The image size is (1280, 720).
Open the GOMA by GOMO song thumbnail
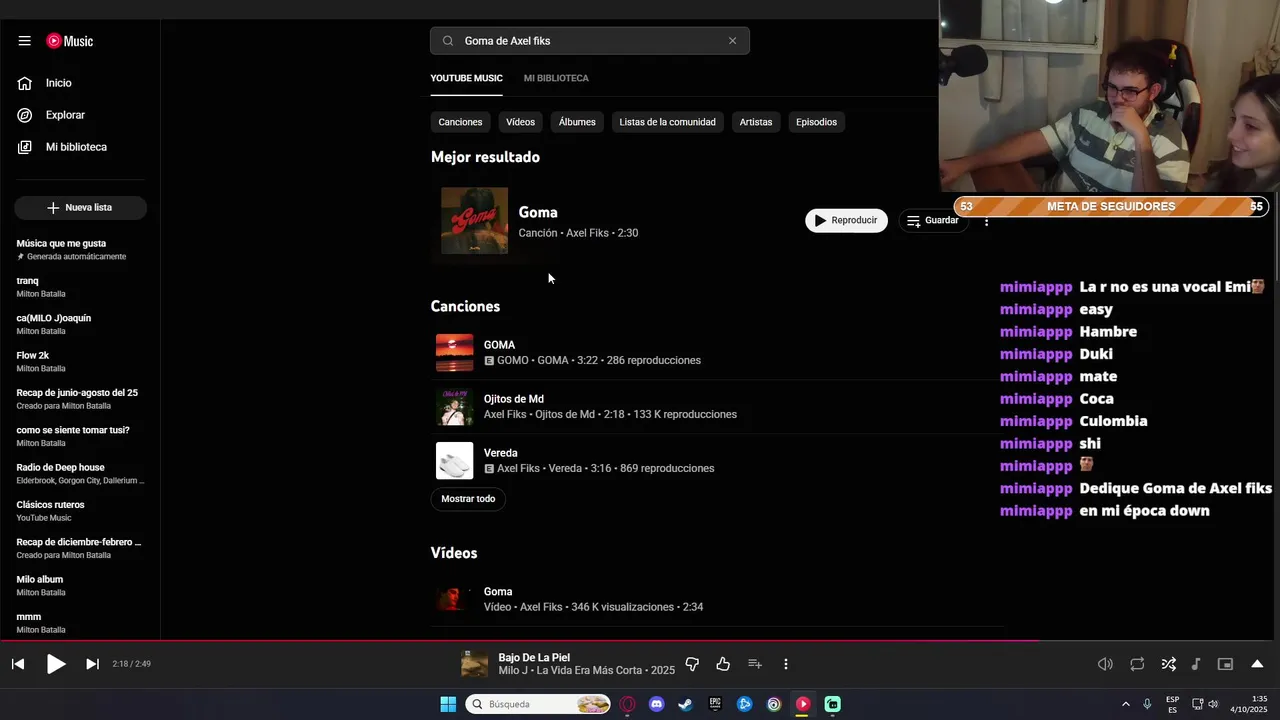click(x=454, y=353)
